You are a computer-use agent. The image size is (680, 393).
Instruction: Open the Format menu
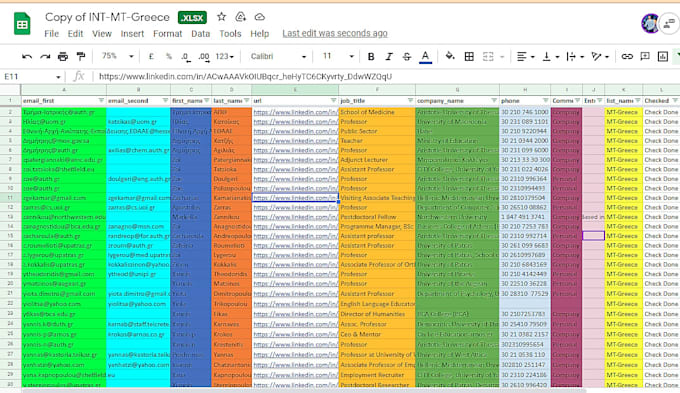click(x=167, y=33)
